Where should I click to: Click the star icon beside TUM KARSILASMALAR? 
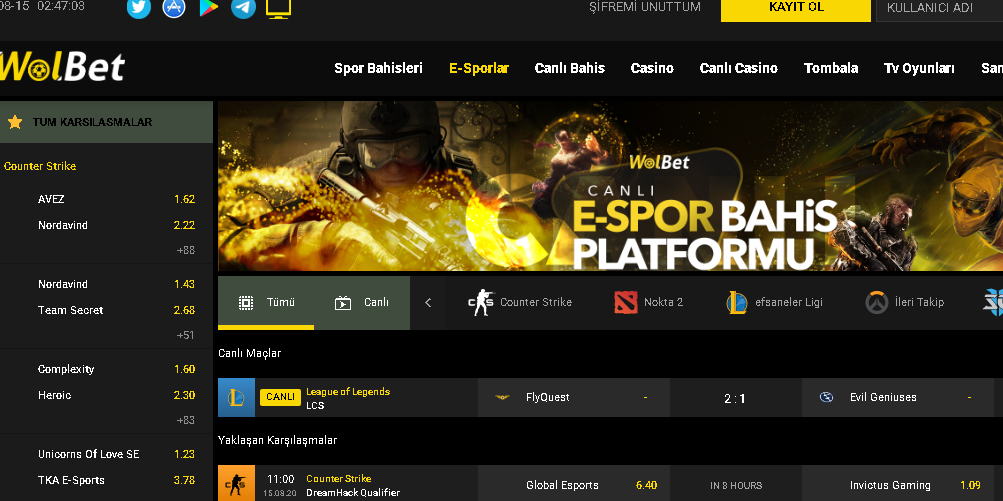tap(15, 122)
